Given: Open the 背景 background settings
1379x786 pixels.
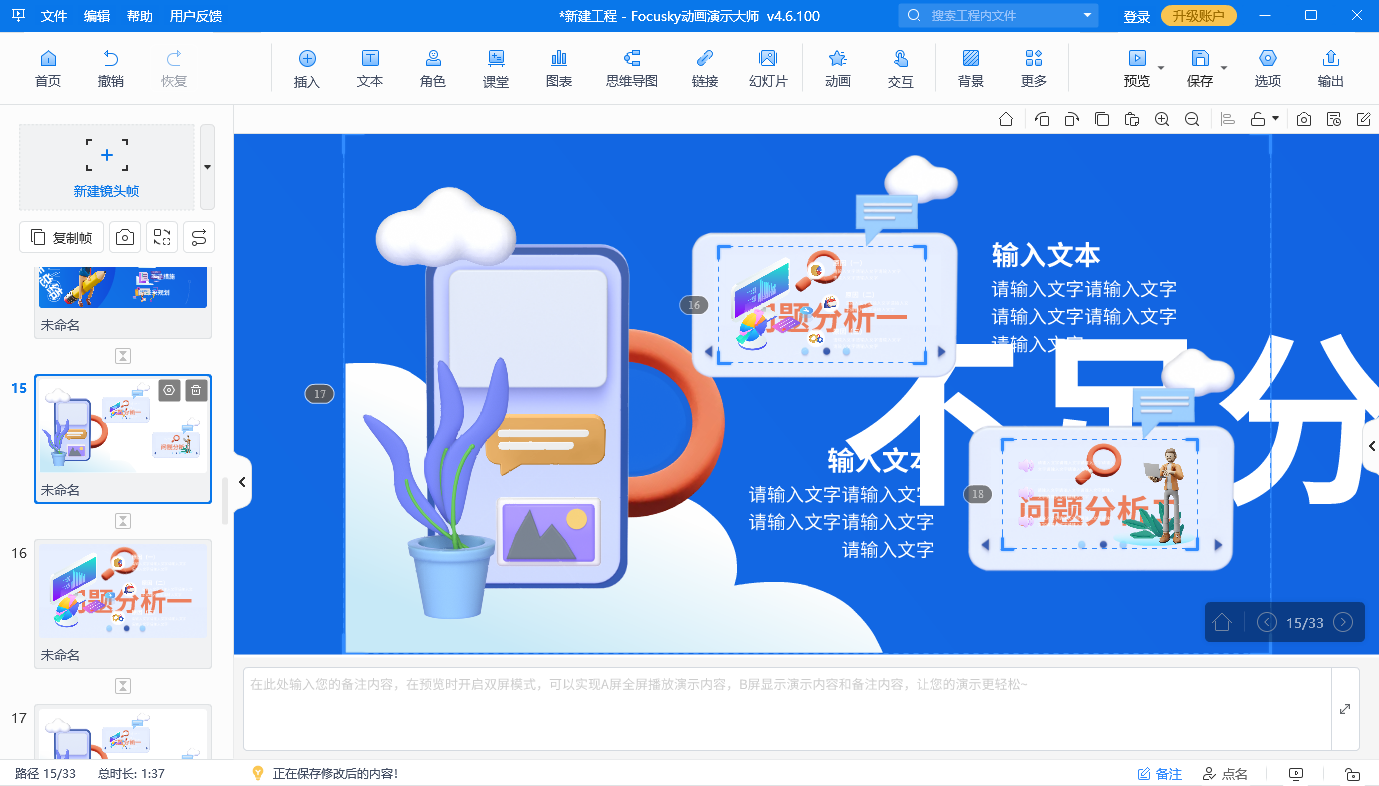Looking at the screenshot, I should point(971,69).
